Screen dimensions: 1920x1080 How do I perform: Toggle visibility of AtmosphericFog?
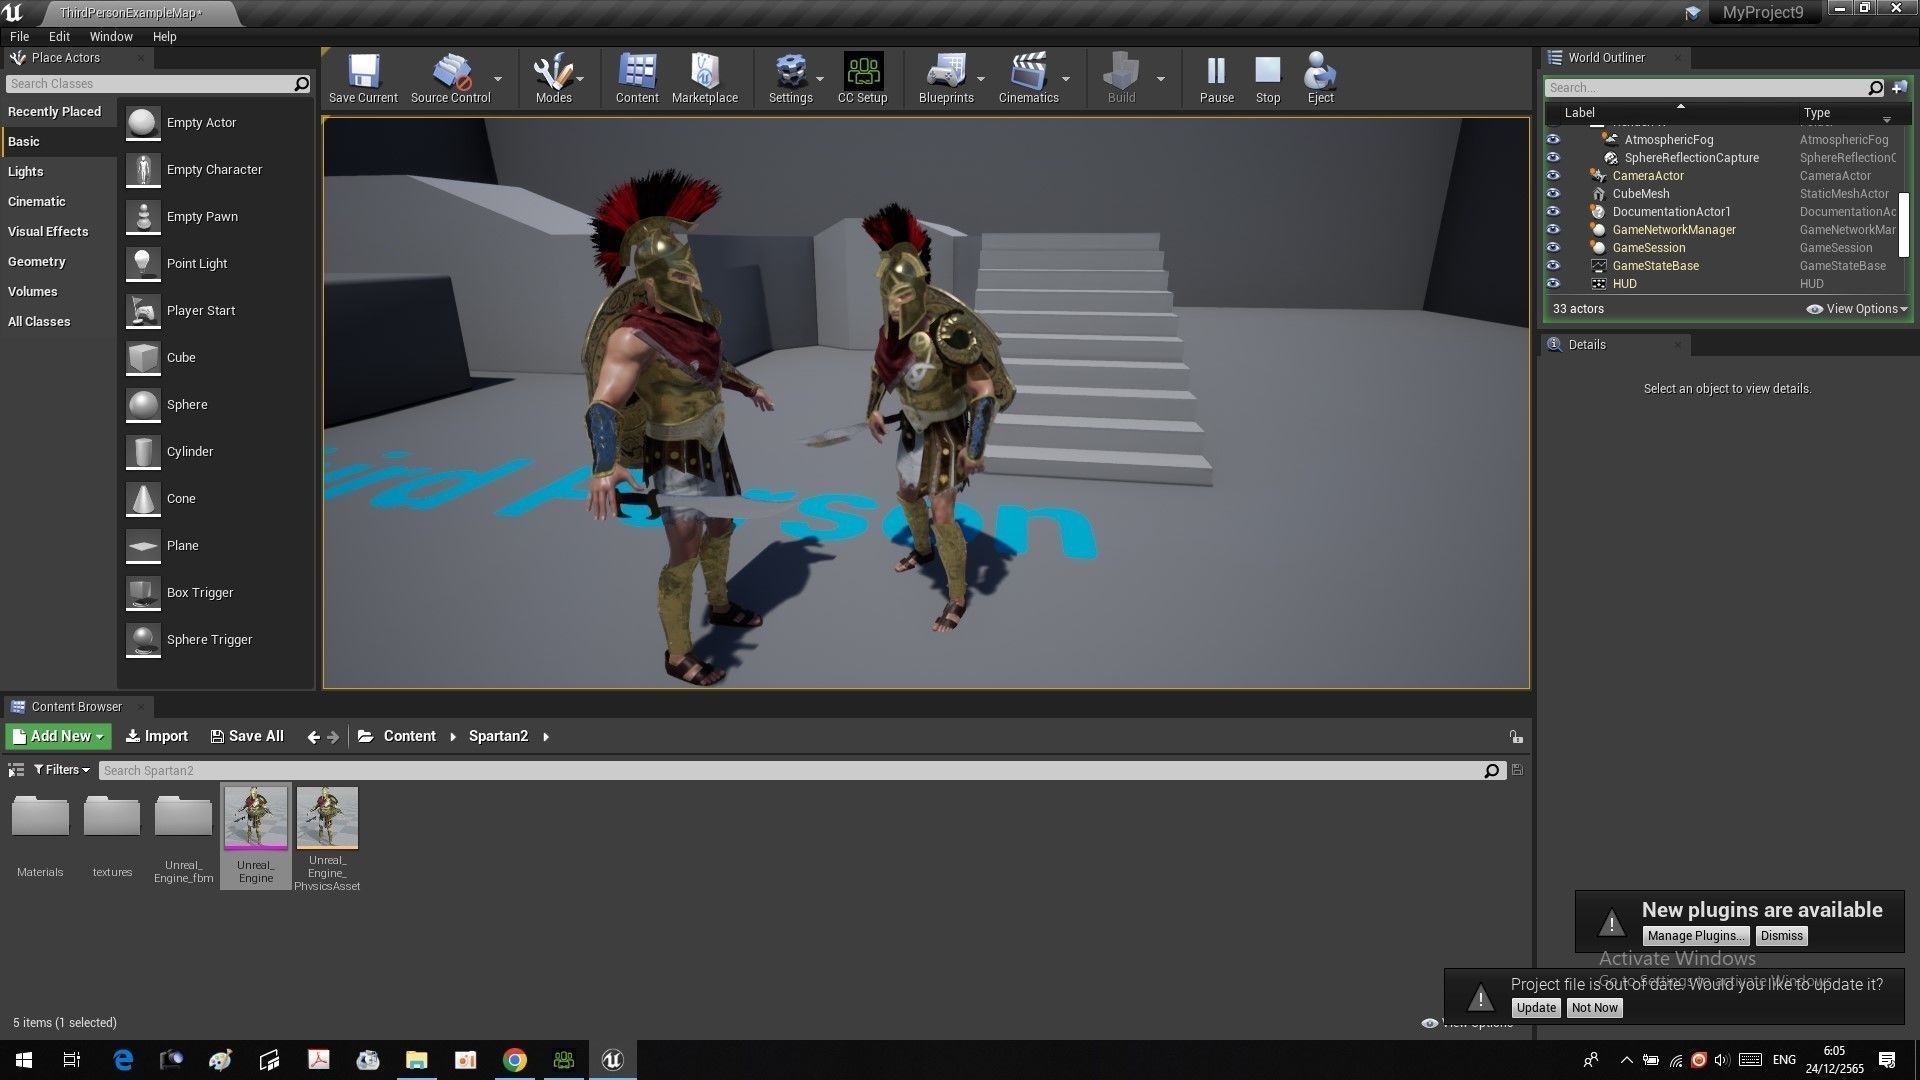tap(1553, 140)
